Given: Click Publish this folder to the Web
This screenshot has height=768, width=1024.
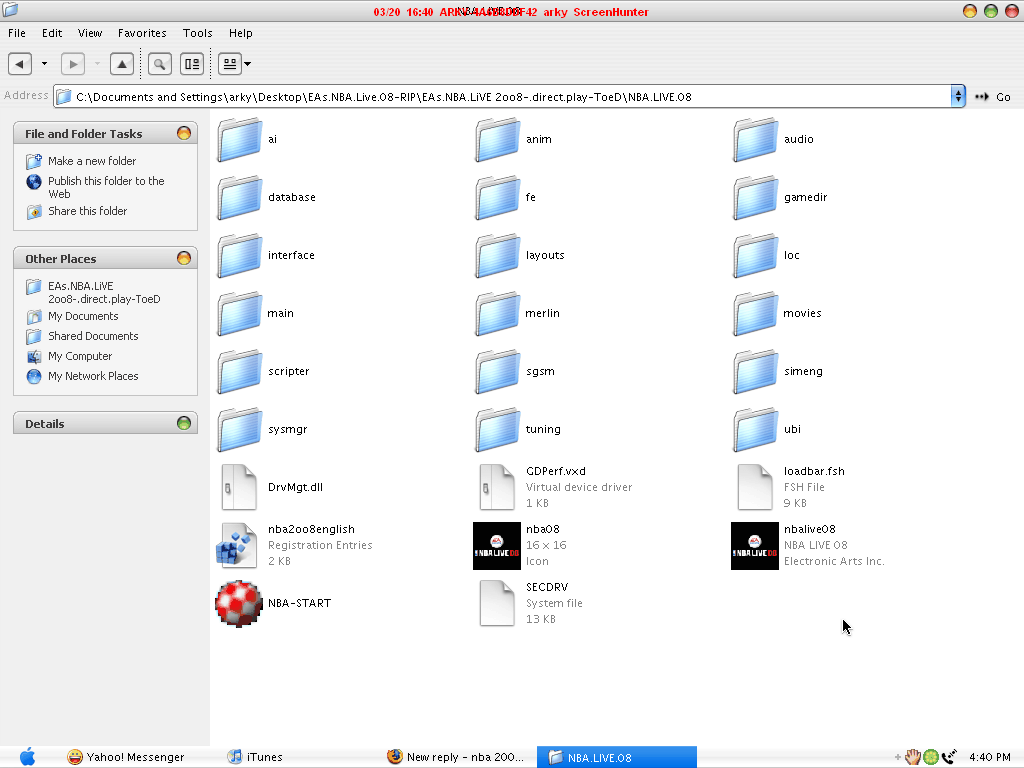Looking at the screenshot, I should pos(106,187).
